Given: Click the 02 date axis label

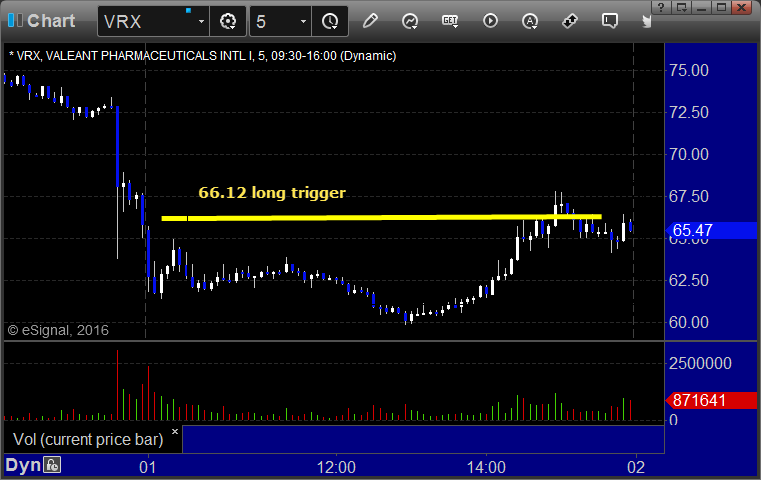Looking at the screenshot, I should [636, 467].
